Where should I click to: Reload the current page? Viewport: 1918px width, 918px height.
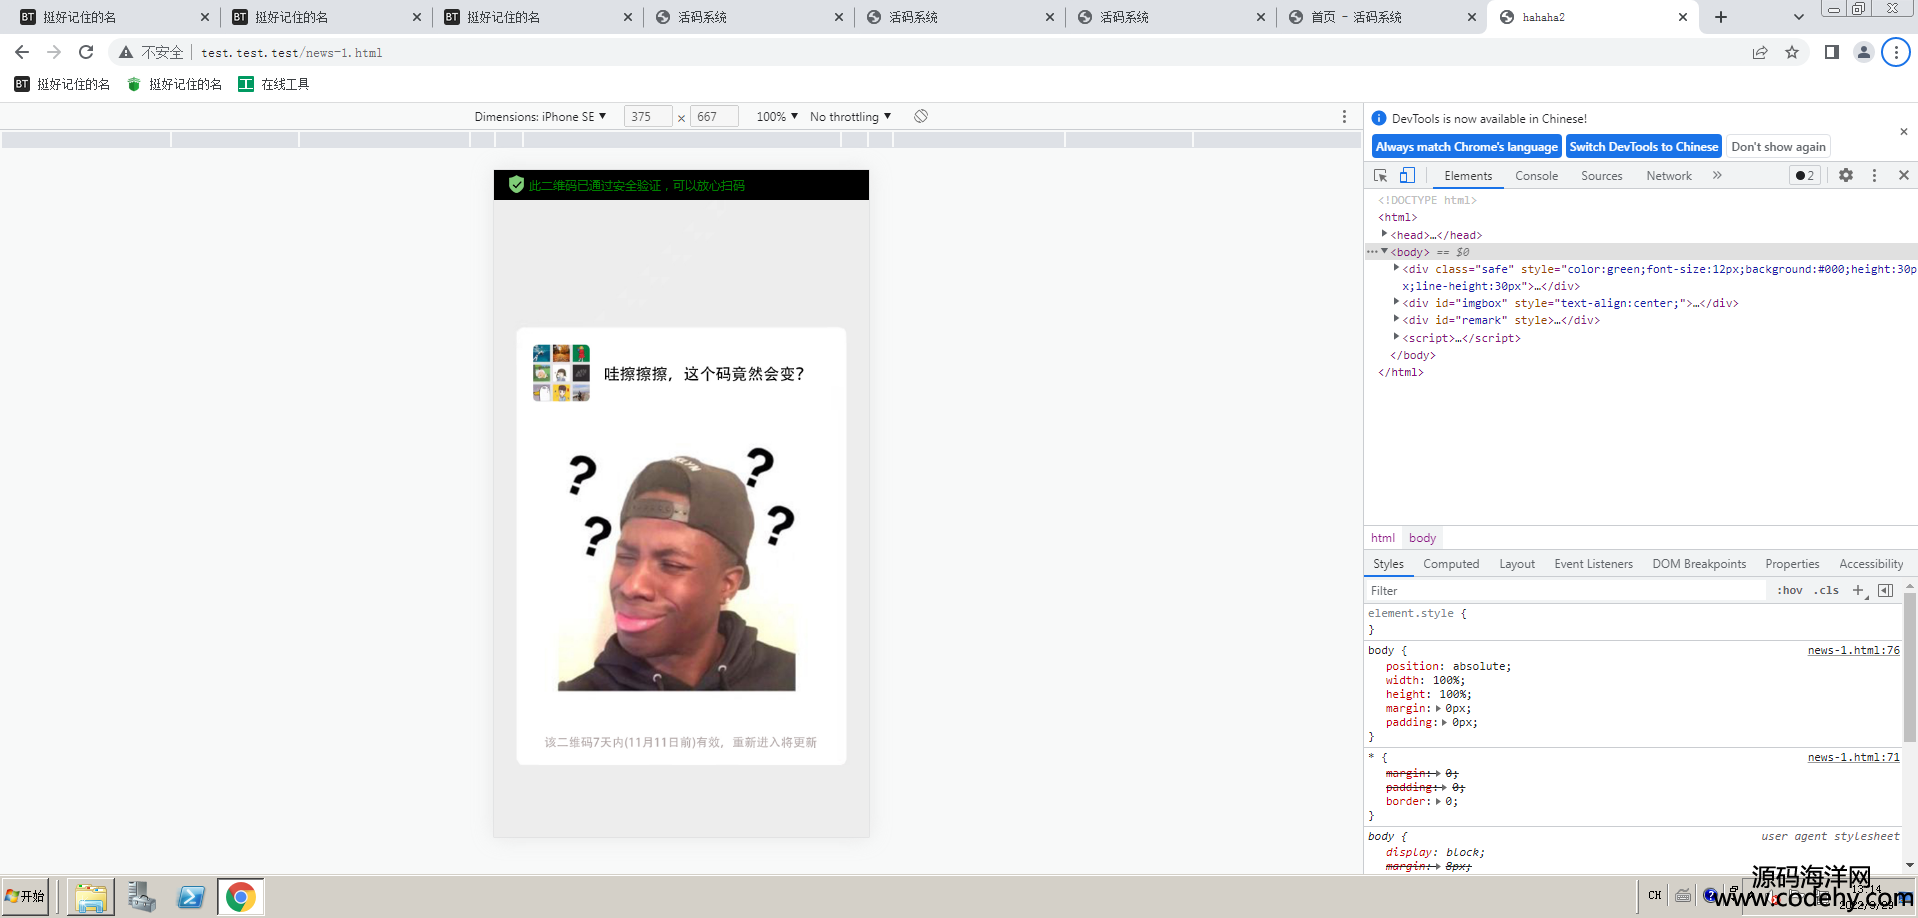point(86,52)
